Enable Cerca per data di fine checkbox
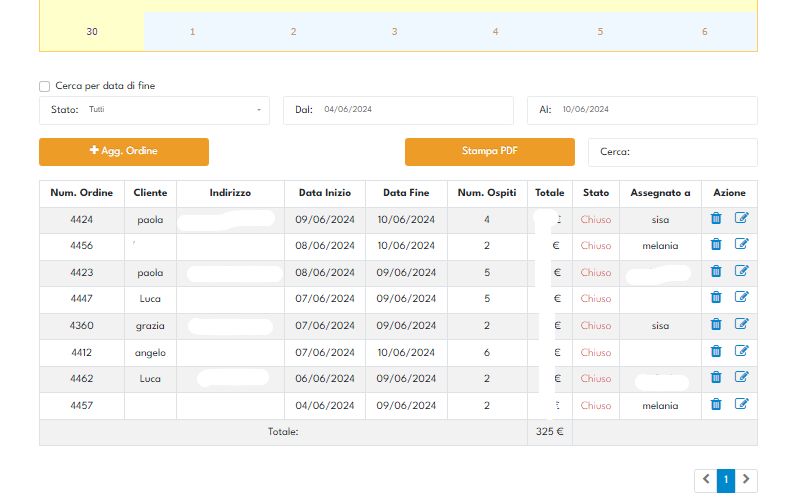The image size is (800, 500). click(44, 86)
